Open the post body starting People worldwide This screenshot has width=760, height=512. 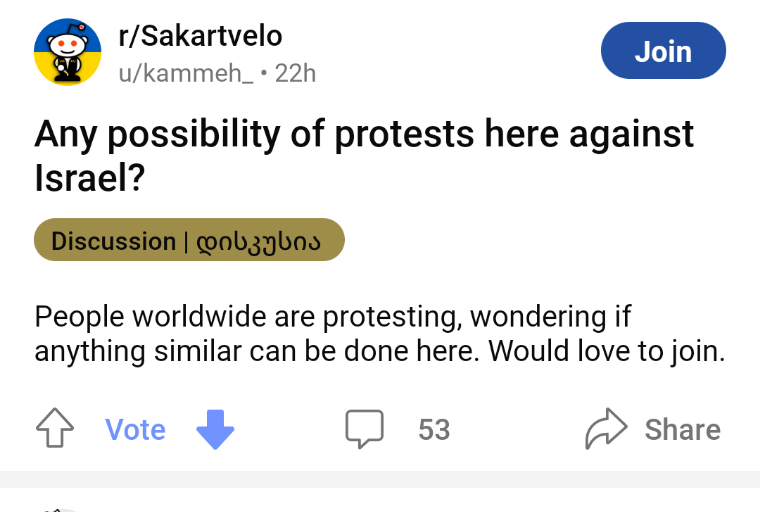click(x=380, y=334)
